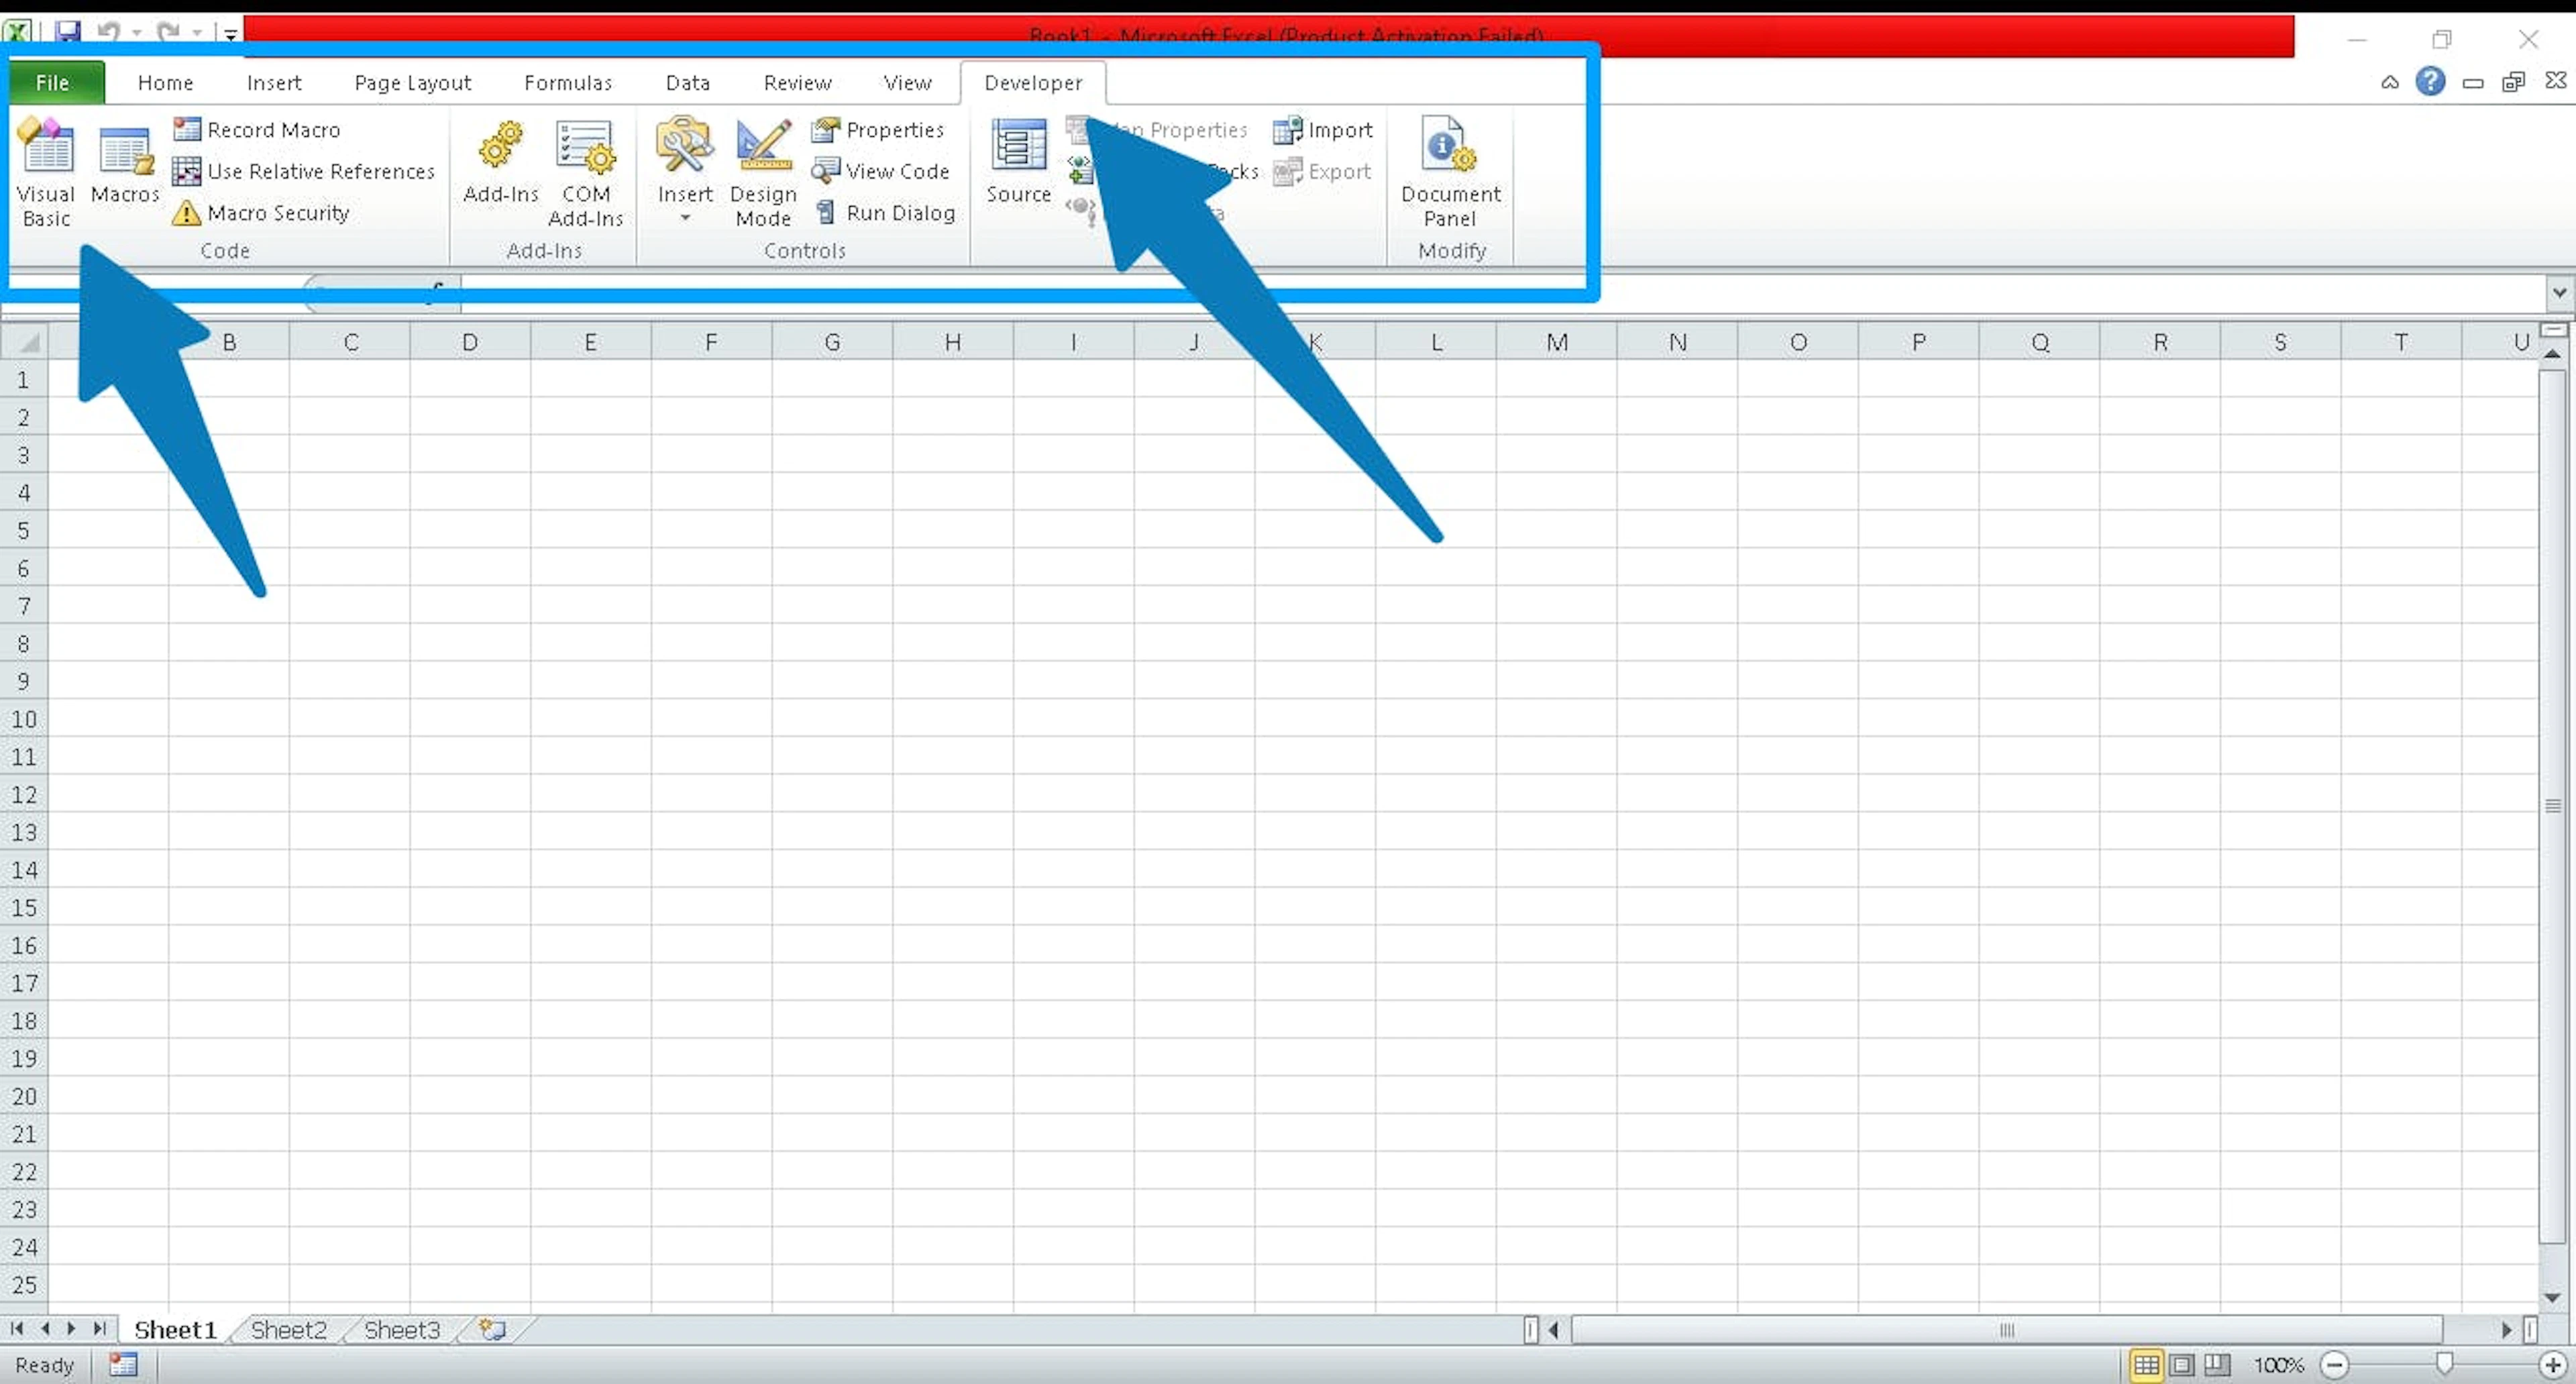Minimize the ribbon with the caret icon

[2390, 82]
